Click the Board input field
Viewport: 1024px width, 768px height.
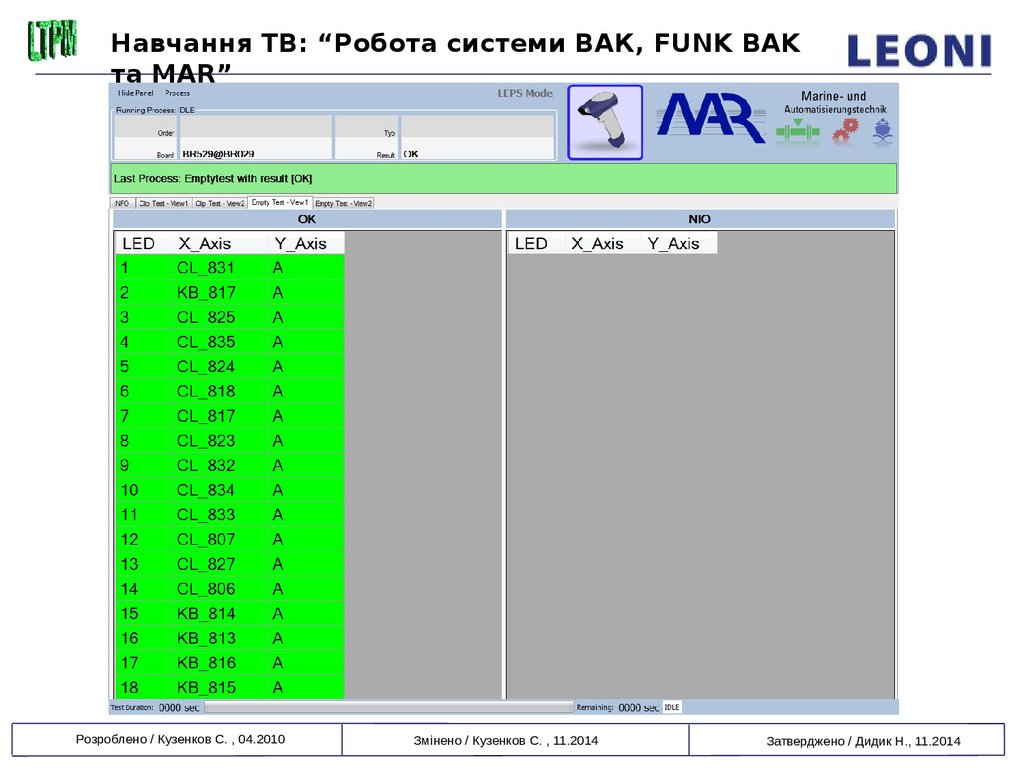tap(255, 154)
